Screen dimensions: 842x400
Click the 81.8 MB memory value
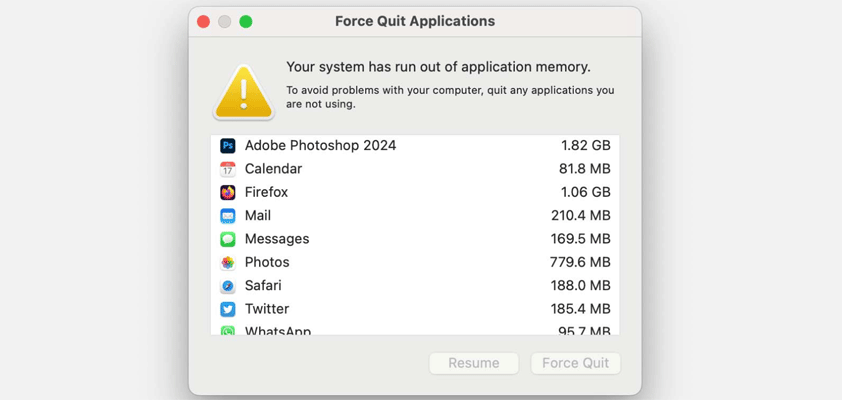pyautogui.click(x=585, y=169)
